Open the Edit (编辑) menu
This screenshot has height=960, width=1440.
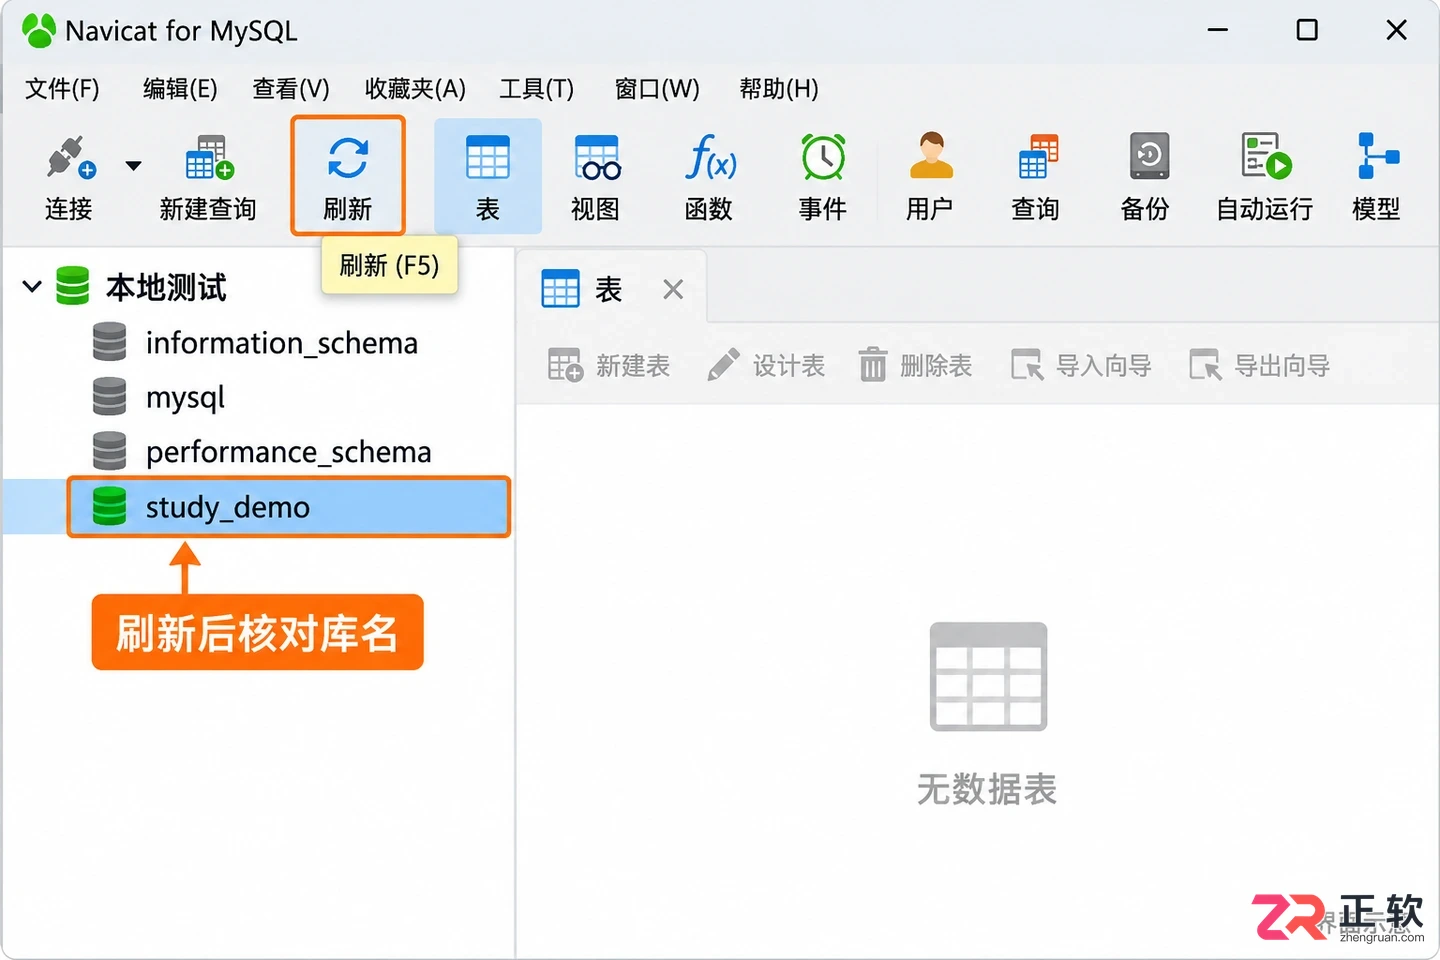click(180, 89)
